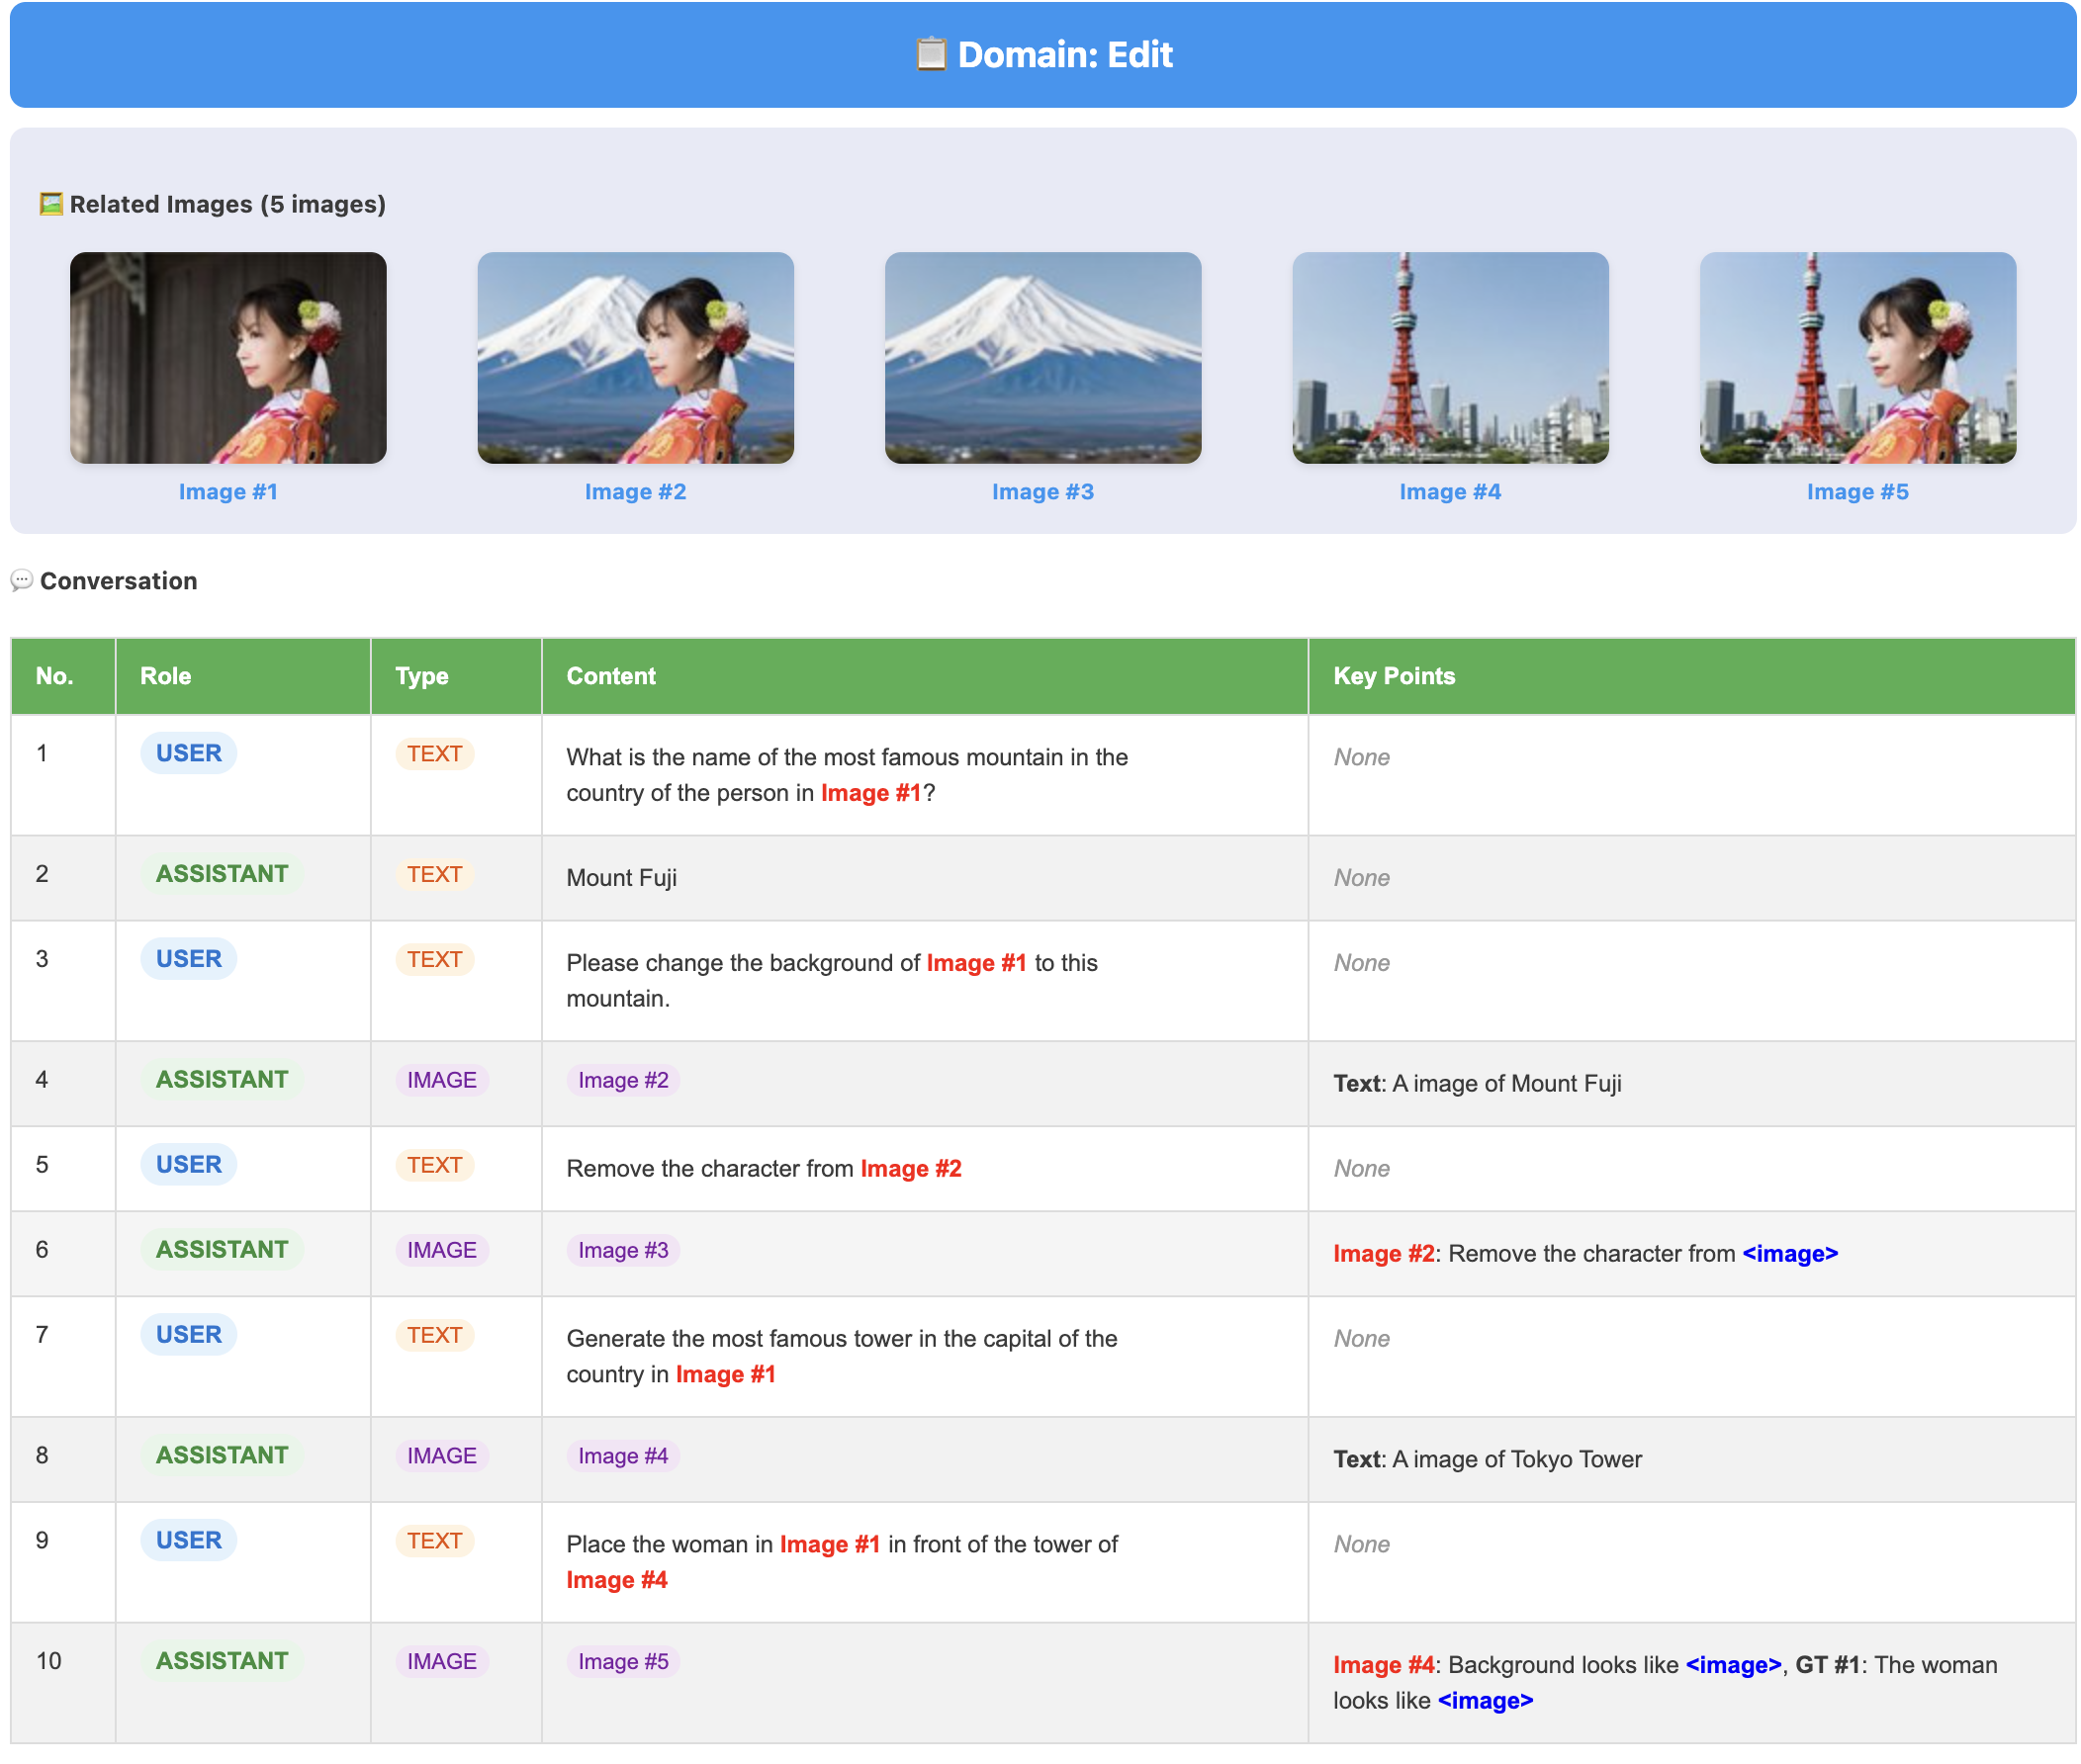This screenshot has width=2081, height=1764.
Task: Click the Image #5 tag in row 10
Action: click(622, 1660)
